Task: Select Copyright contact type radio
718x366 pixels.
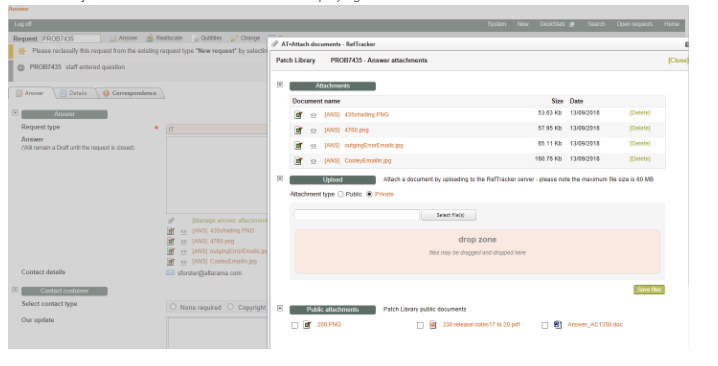Action: pos(230,307)
